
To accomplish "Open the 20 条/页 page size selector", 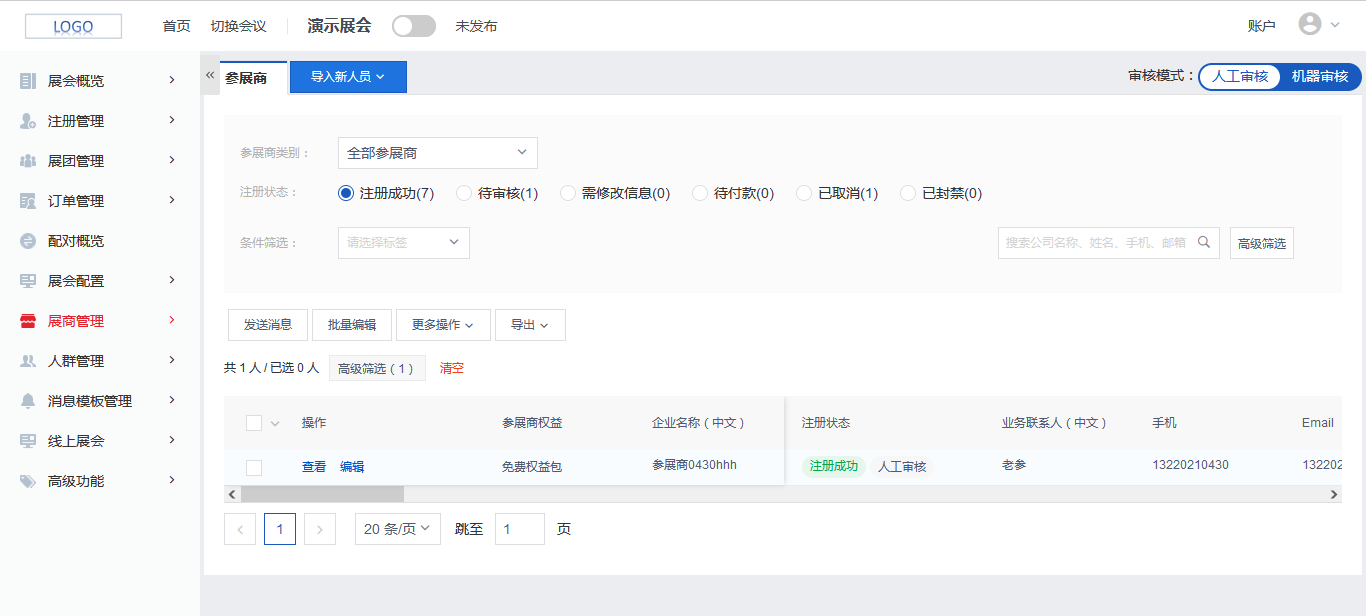I will click(397, 529).
